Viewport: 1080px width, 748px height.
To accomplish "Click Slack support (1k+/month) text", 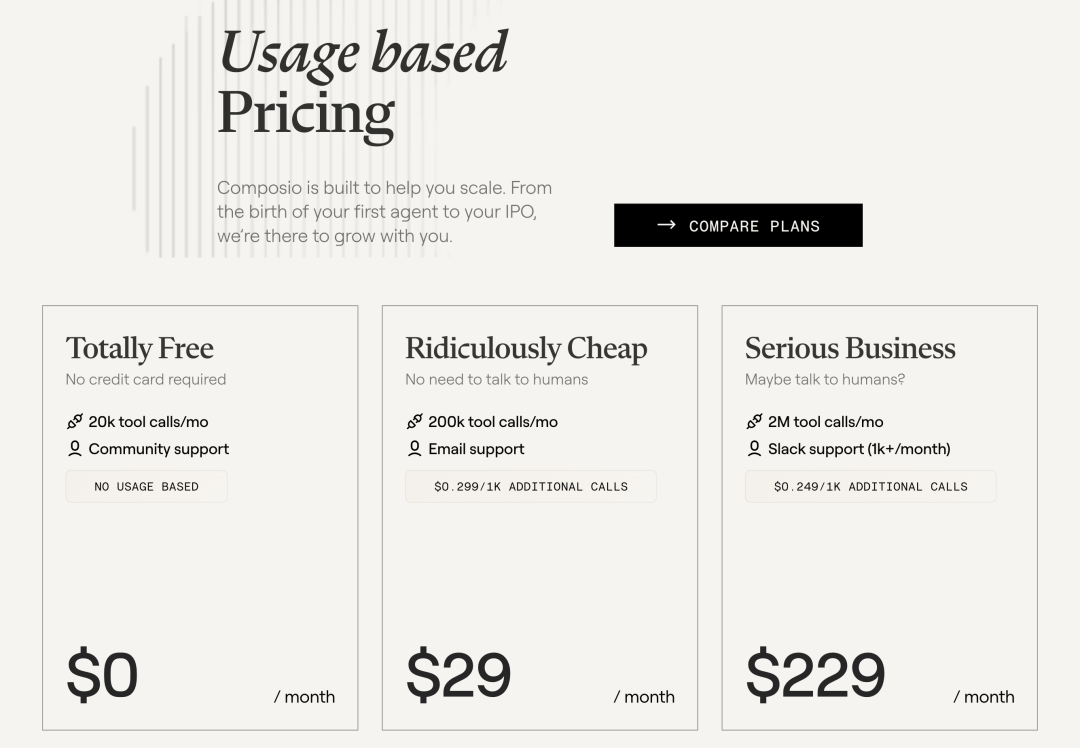I will coord(859,449).
